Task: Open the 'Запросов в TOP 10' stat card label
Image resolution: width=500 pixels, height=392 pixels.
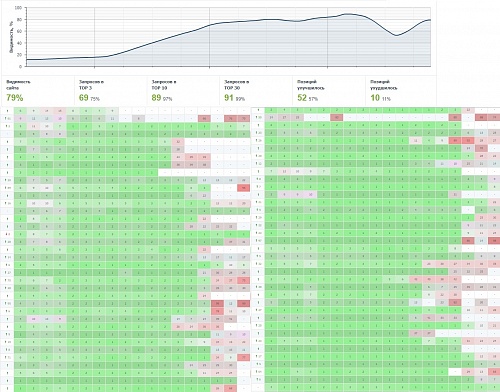Action: click(x=164, y=85)
